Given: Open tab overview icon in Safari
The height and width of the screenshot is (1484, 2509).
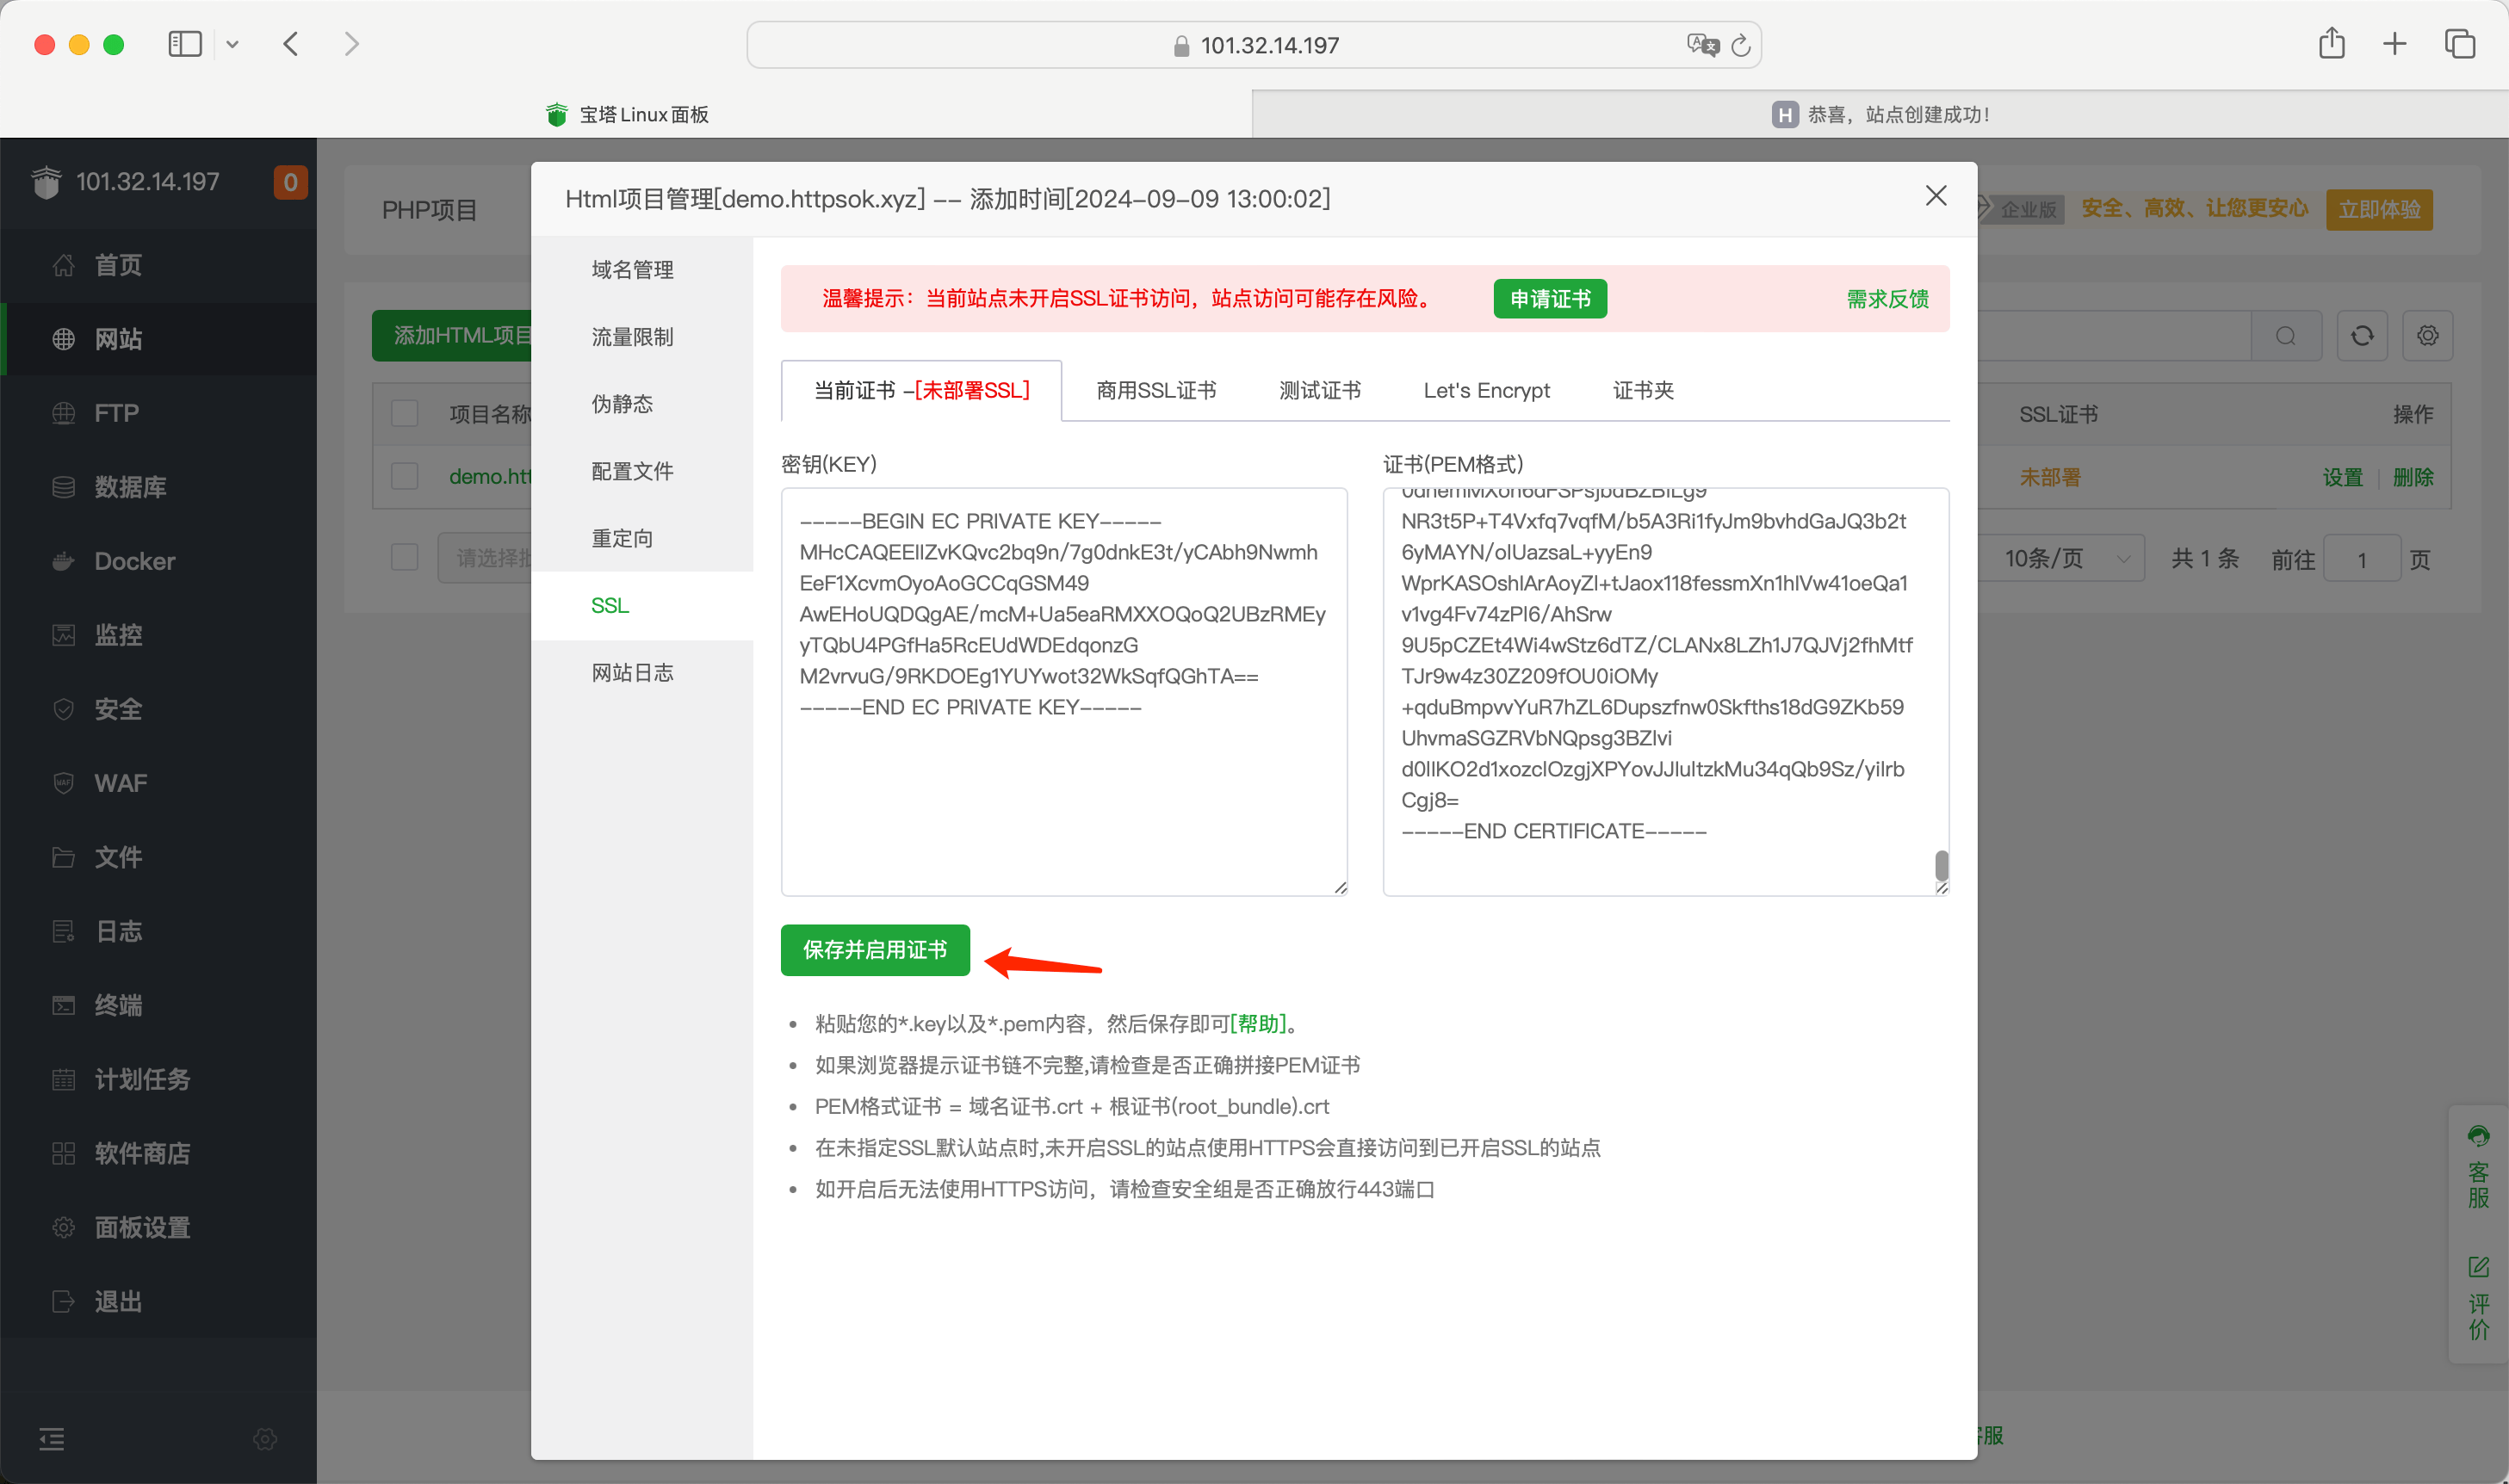Looking at the screenshot, I should click(x=2459, y=44).
